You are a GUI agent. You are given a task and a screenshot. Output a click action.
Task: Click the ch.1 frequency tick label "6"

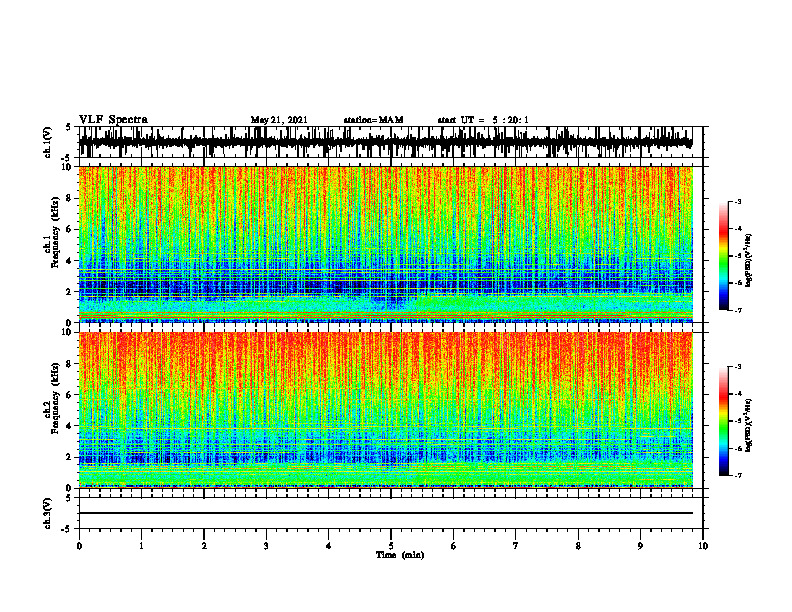coord(70,229)
